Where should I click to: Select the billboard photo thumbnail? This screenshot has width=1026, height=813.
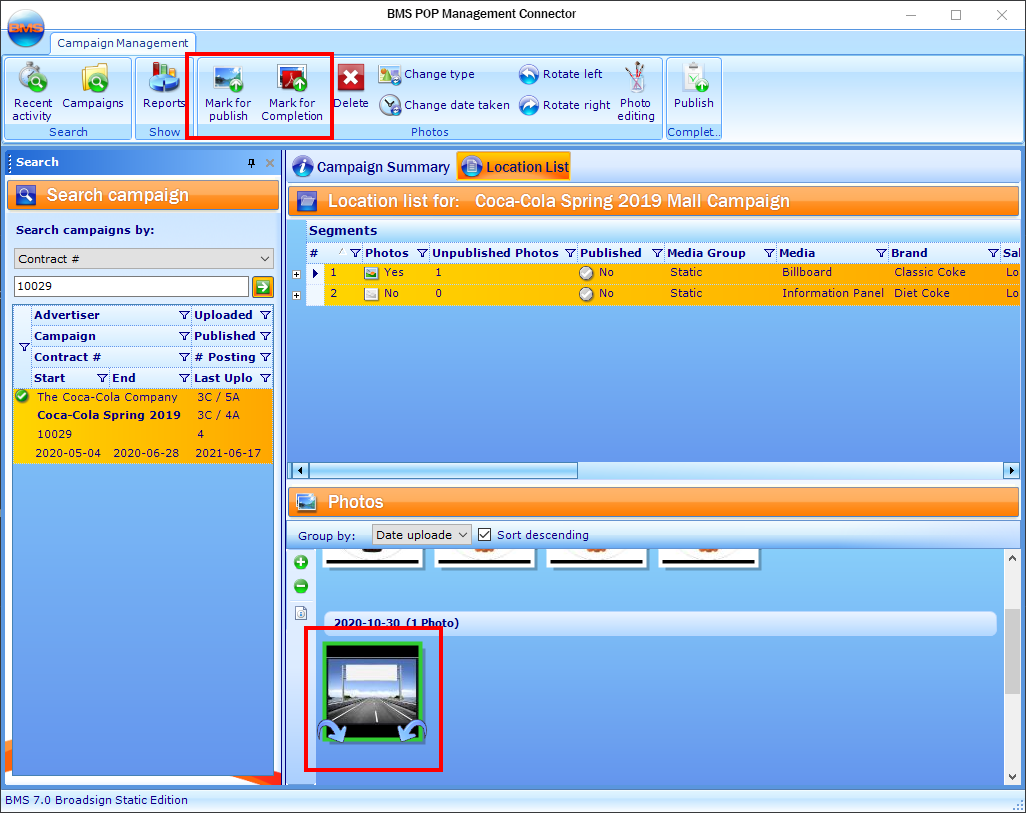(373, 691)
